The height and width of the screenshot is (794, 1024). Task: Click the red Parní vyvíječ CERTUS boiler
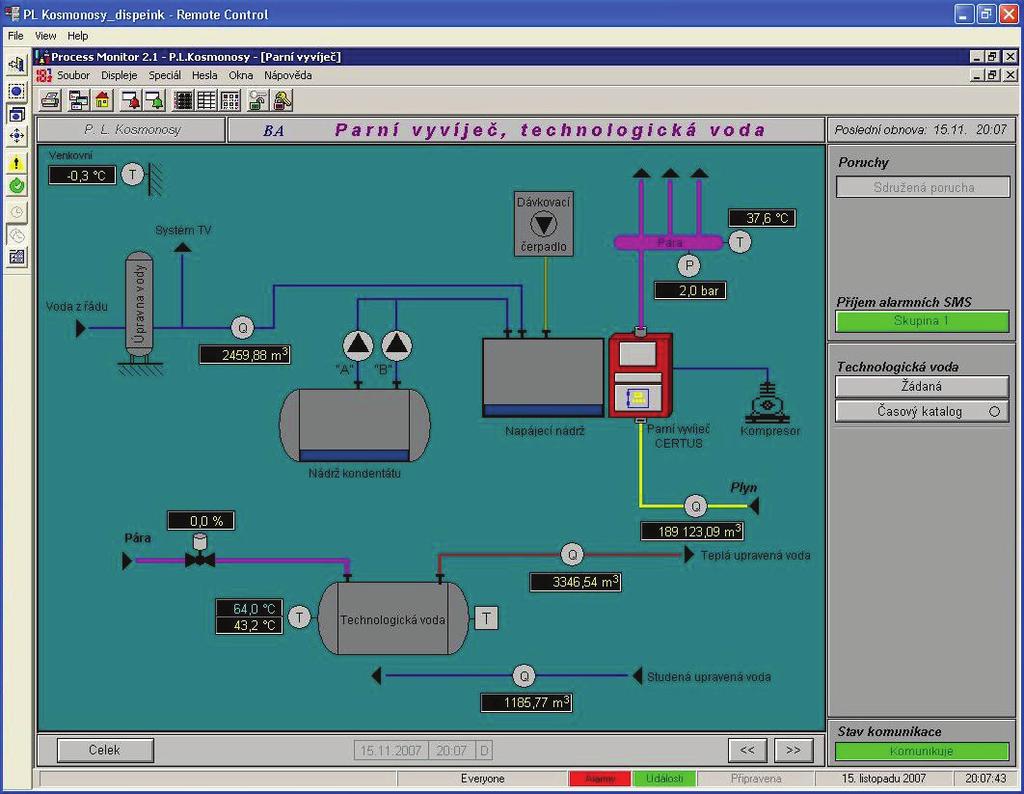point(640,375)
